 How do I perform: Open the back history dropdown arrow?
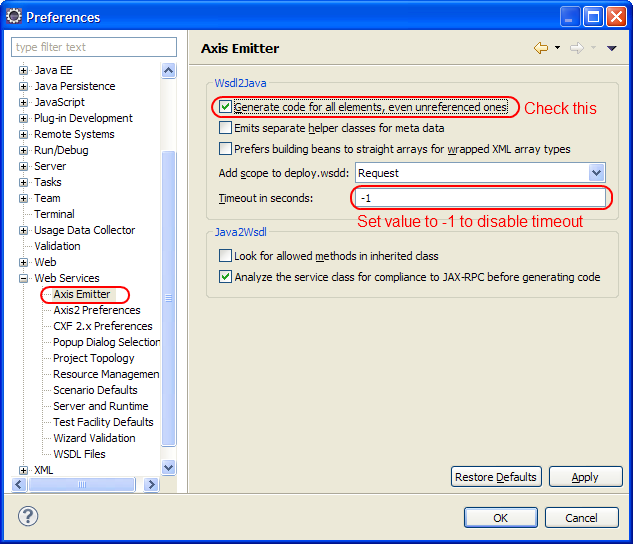[558, 48]
